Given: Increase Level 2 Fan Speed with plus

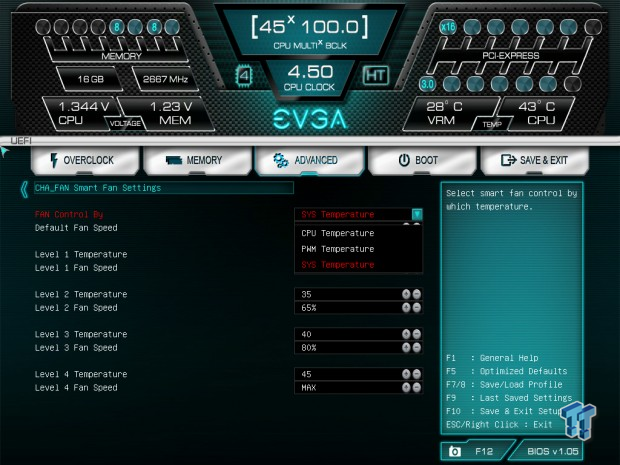Looking at the screenshot, I should (x=406, y=308).
